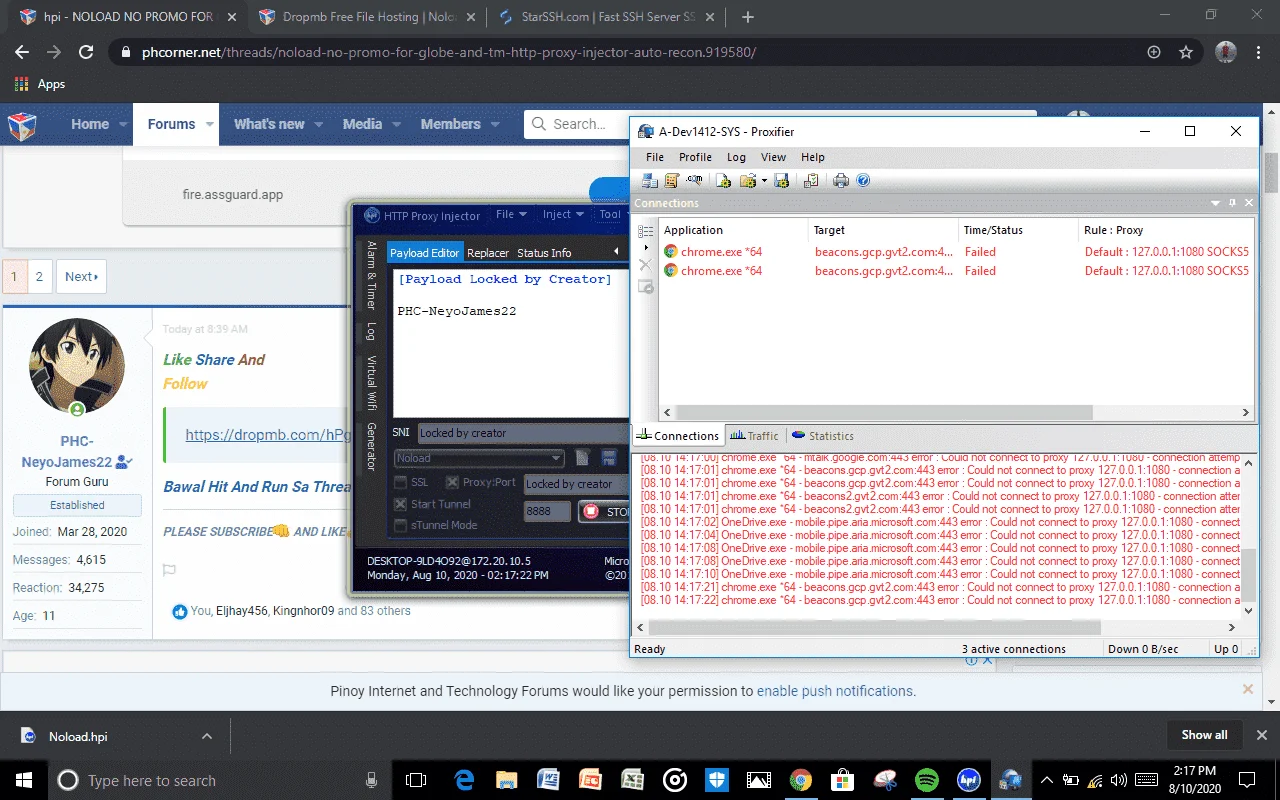Open Word from the taskbar
1280x800 pixels.
[x=548, y=780]
